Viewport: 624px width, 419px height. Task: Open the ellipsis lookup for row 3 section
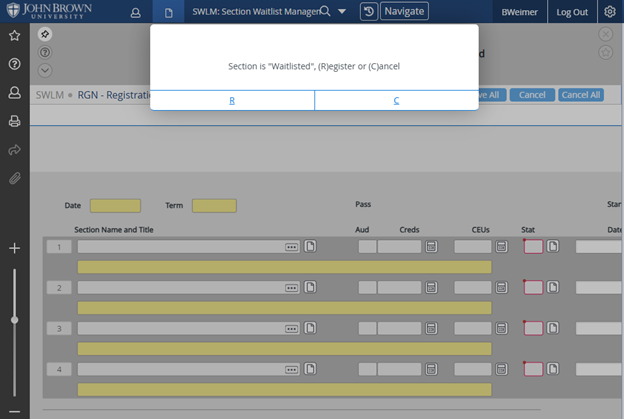tap(291, 328)
